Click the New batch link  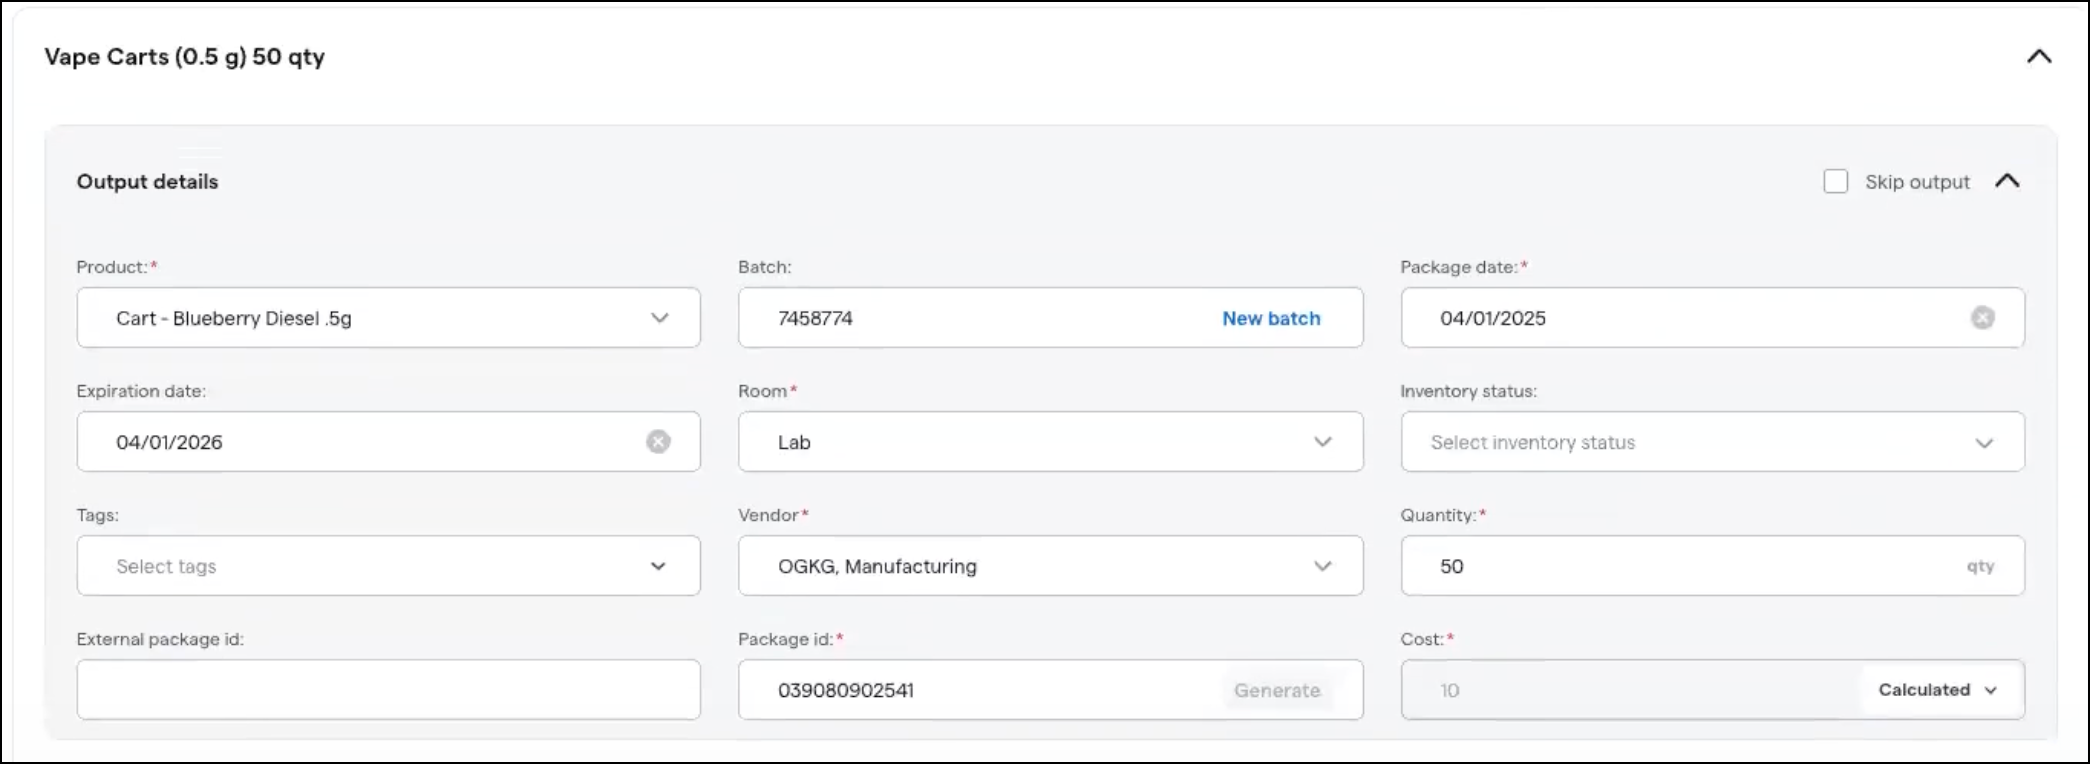point(1271,318)
